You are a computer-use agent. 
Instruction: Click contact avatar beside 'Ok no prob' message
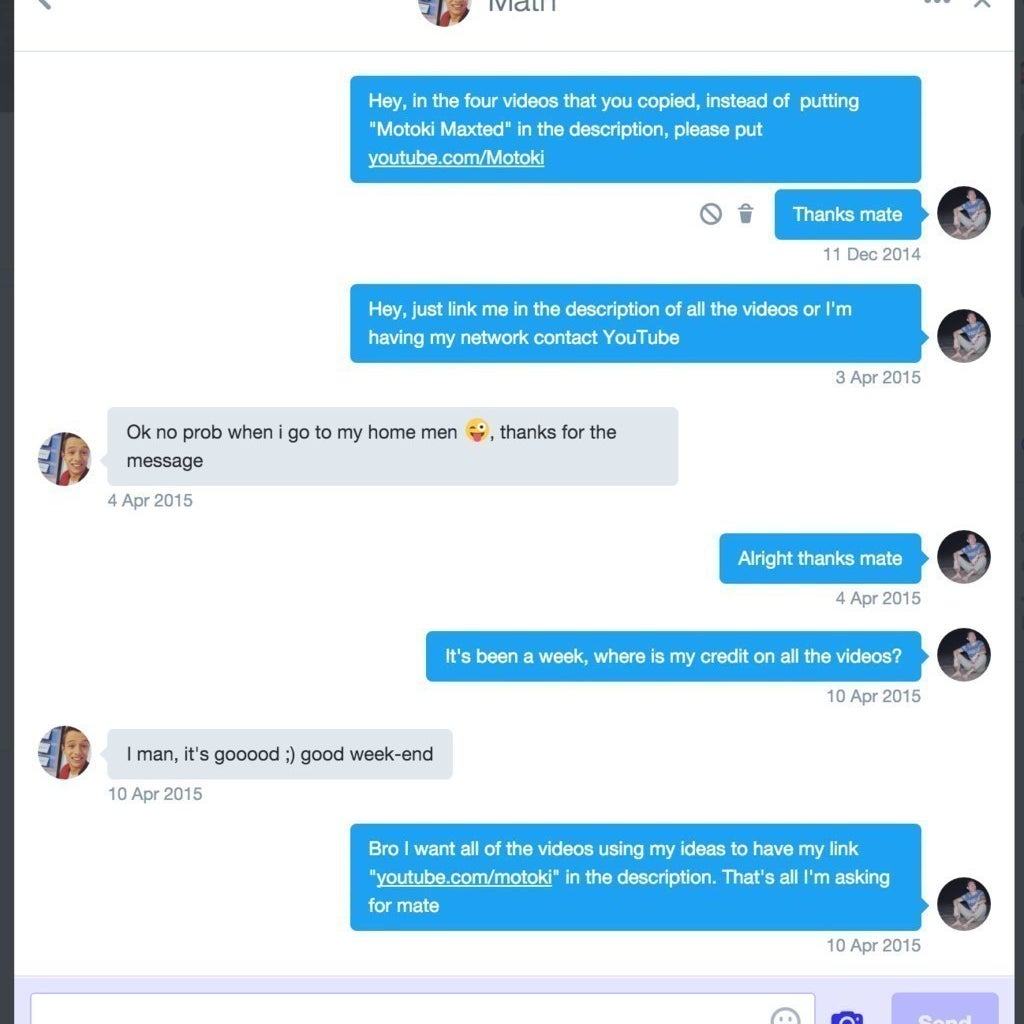pyautogui.click(x=64, y=458)
